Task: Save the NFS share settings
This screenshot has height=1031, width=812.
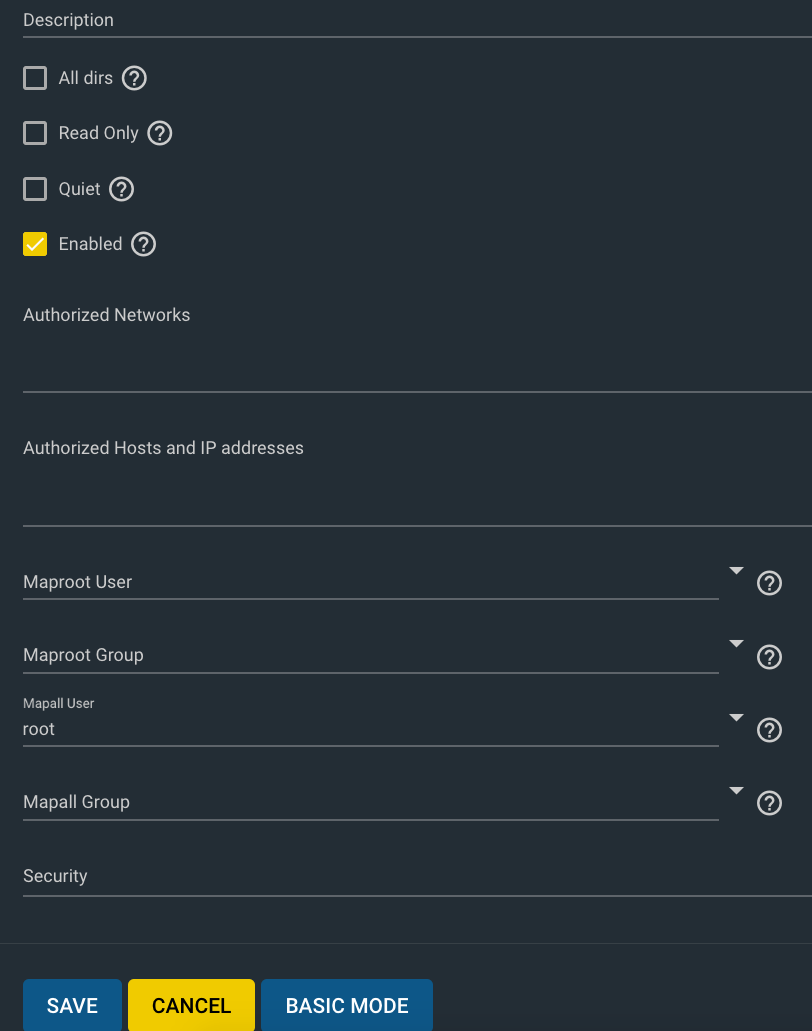Action: coord(72,1005)
